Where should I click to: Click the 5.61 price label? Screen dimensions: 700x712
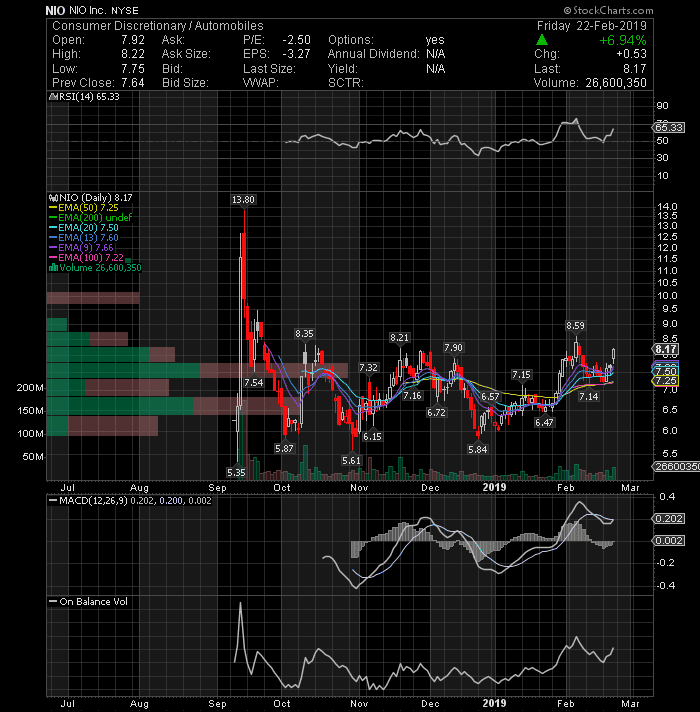[x=351, y=460]
